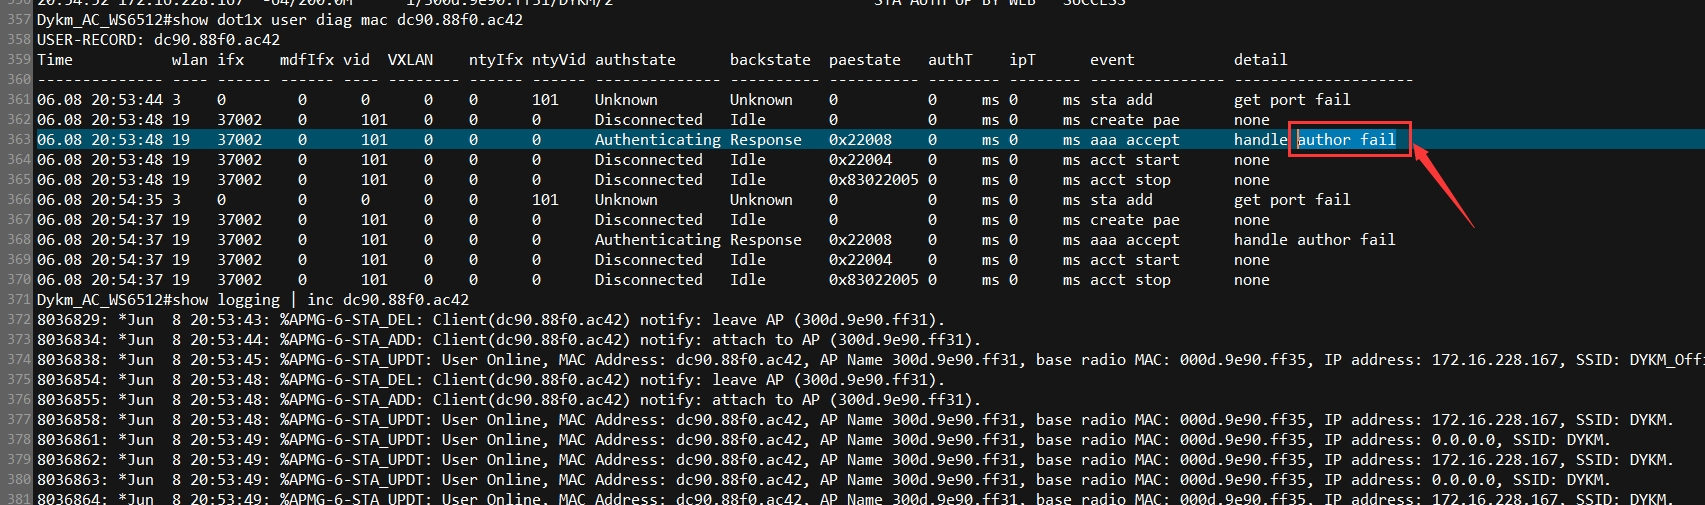Click "handle author fail" on line 368
This screenshot has width=1705, height=505.
pyautogui.click(x=1314, y=240)
